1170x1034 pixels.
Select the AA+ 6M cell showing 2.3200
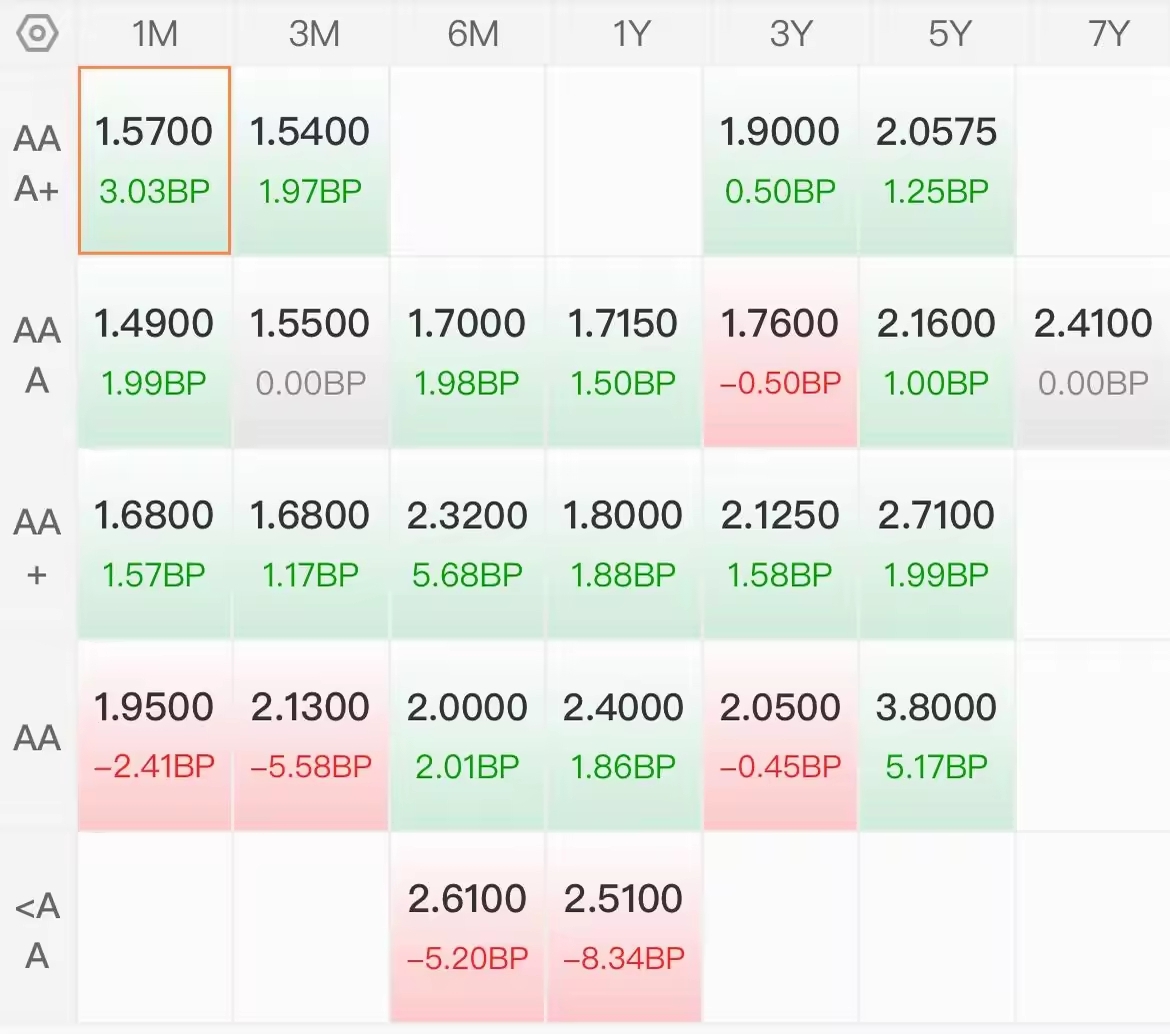click(467, 544)
